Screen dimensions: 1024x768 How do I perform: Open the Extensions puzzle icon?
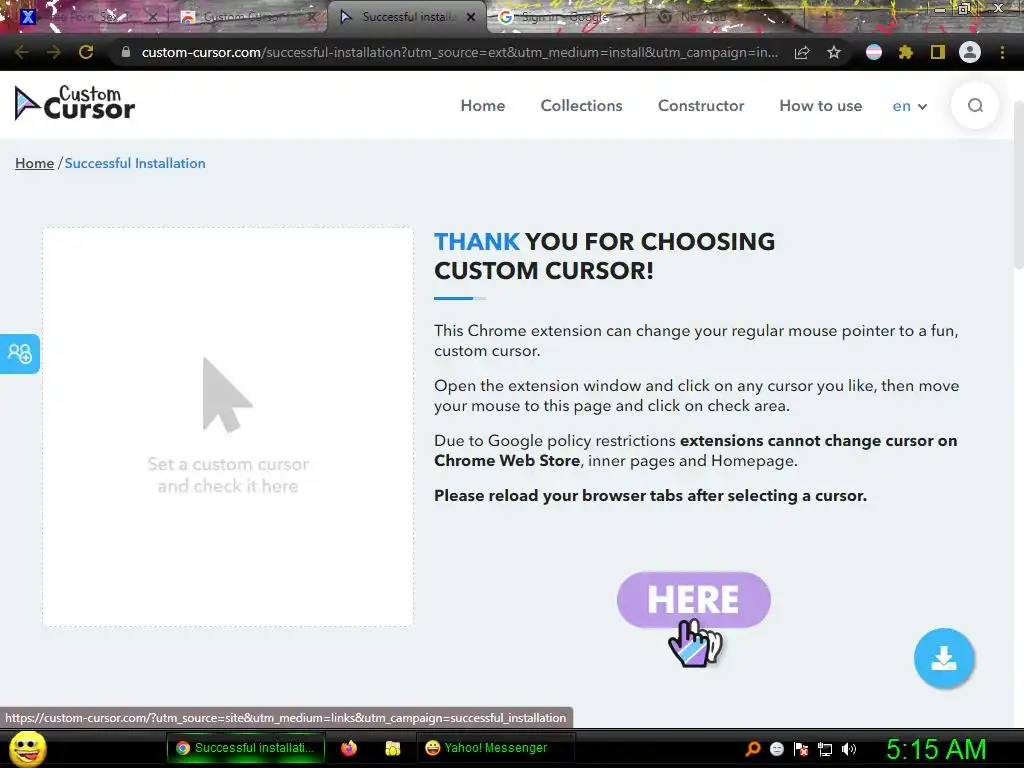[x=906, y=52]
